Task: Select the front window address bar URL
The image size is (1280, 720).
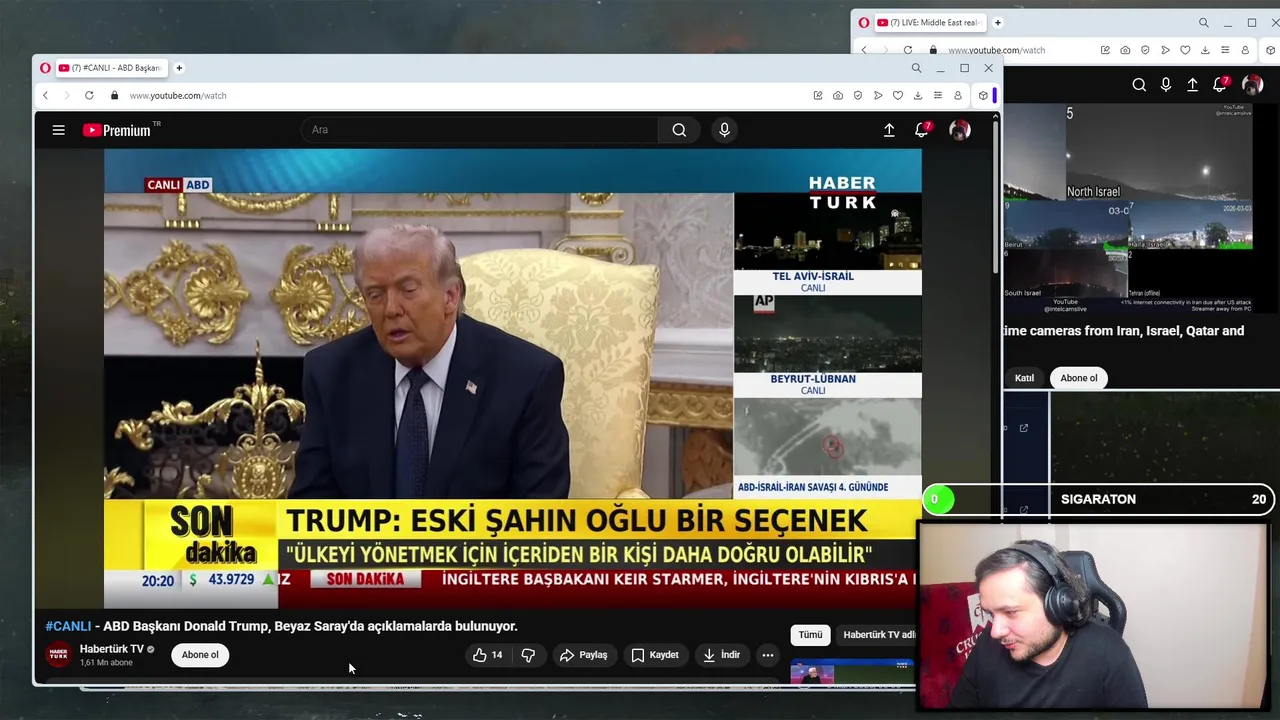Action: coord(178,96)
